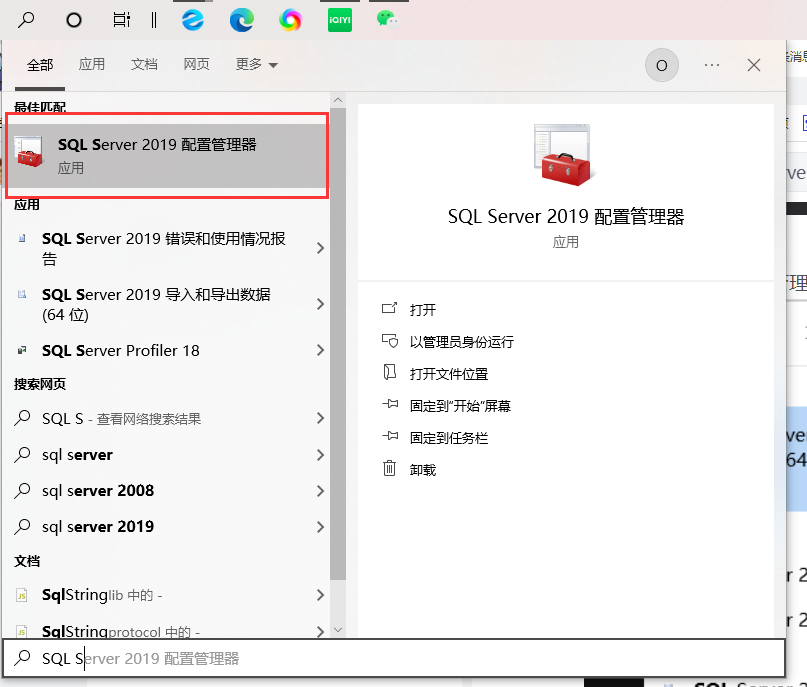Click magnifier icon in bottom search box

coord(23,658)
